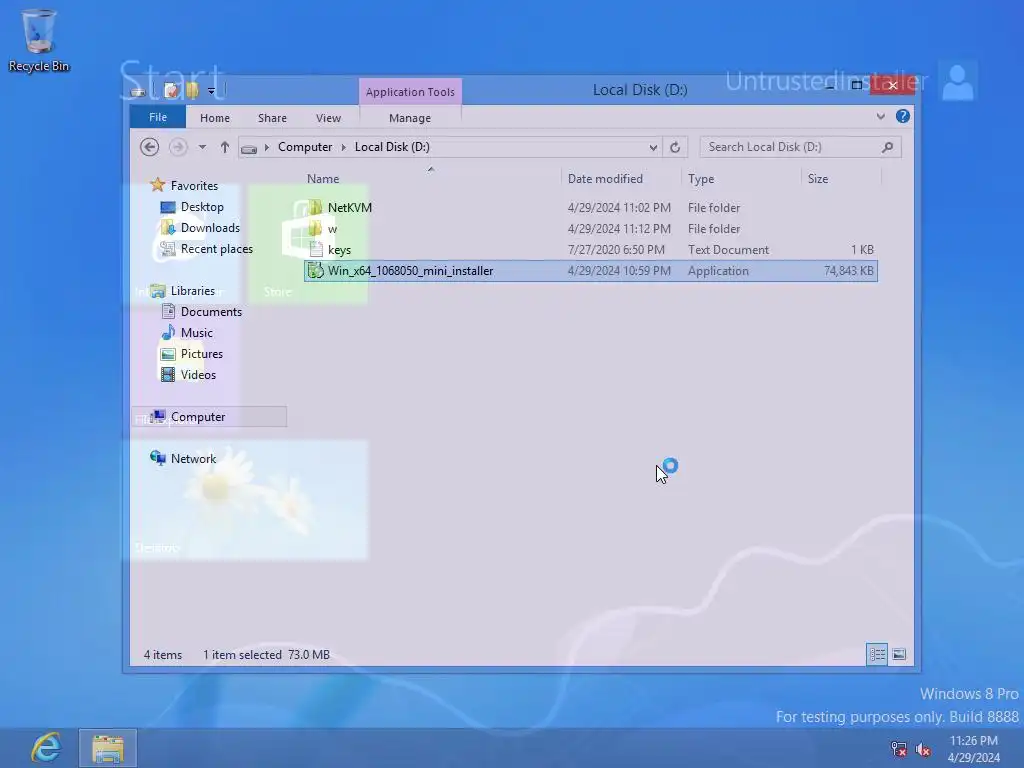Click the Properties quick access icon
The width and height of the screenshot is (1024, 768).
(172, 90)
